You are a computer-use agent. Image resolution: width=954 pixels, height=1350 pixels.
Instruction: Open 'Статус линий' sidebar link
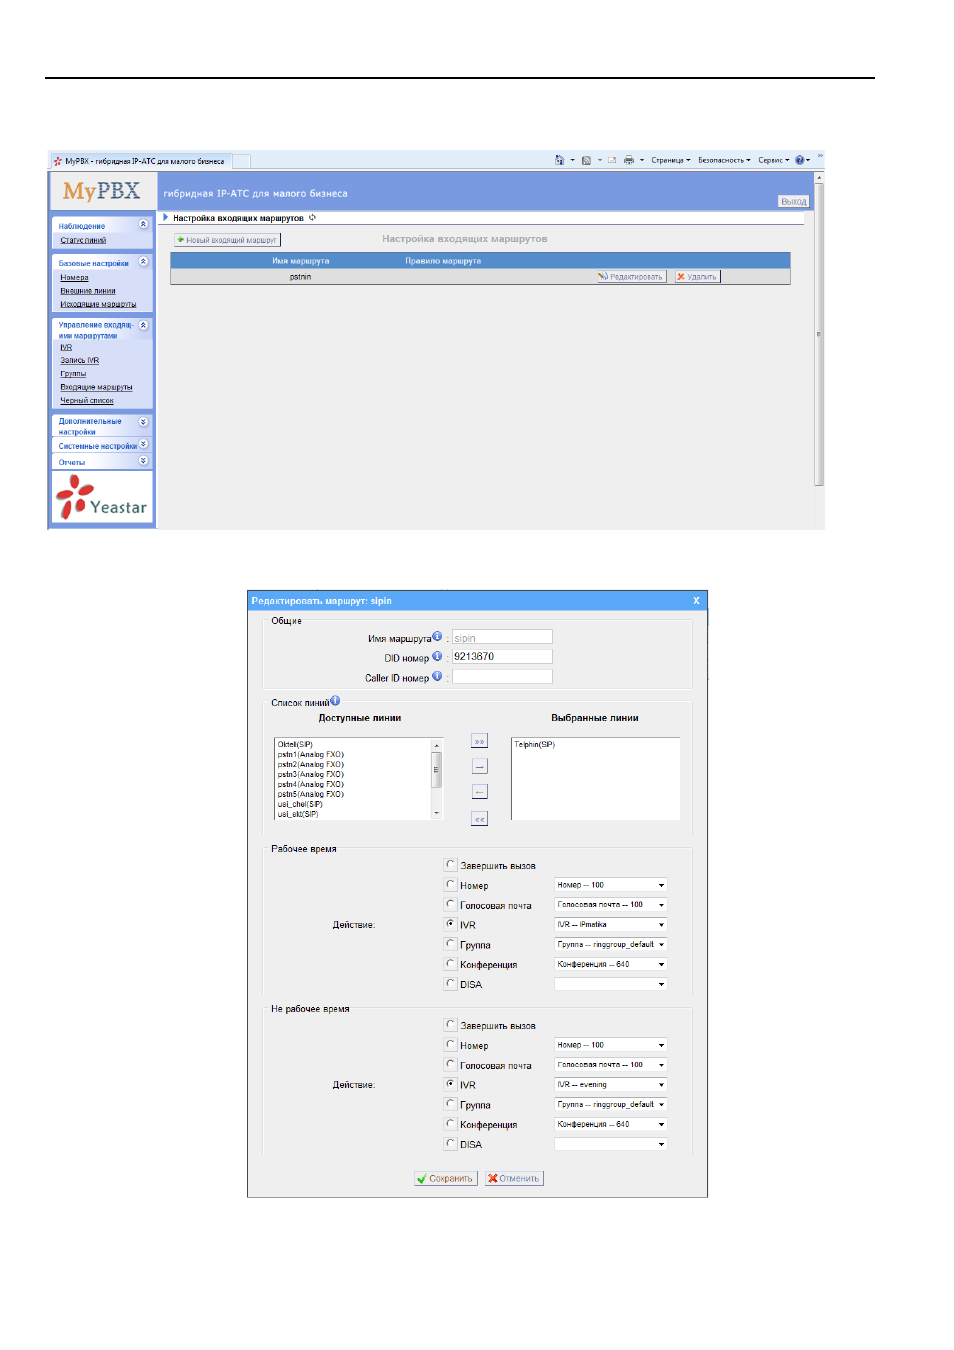(x=83, y=240)
